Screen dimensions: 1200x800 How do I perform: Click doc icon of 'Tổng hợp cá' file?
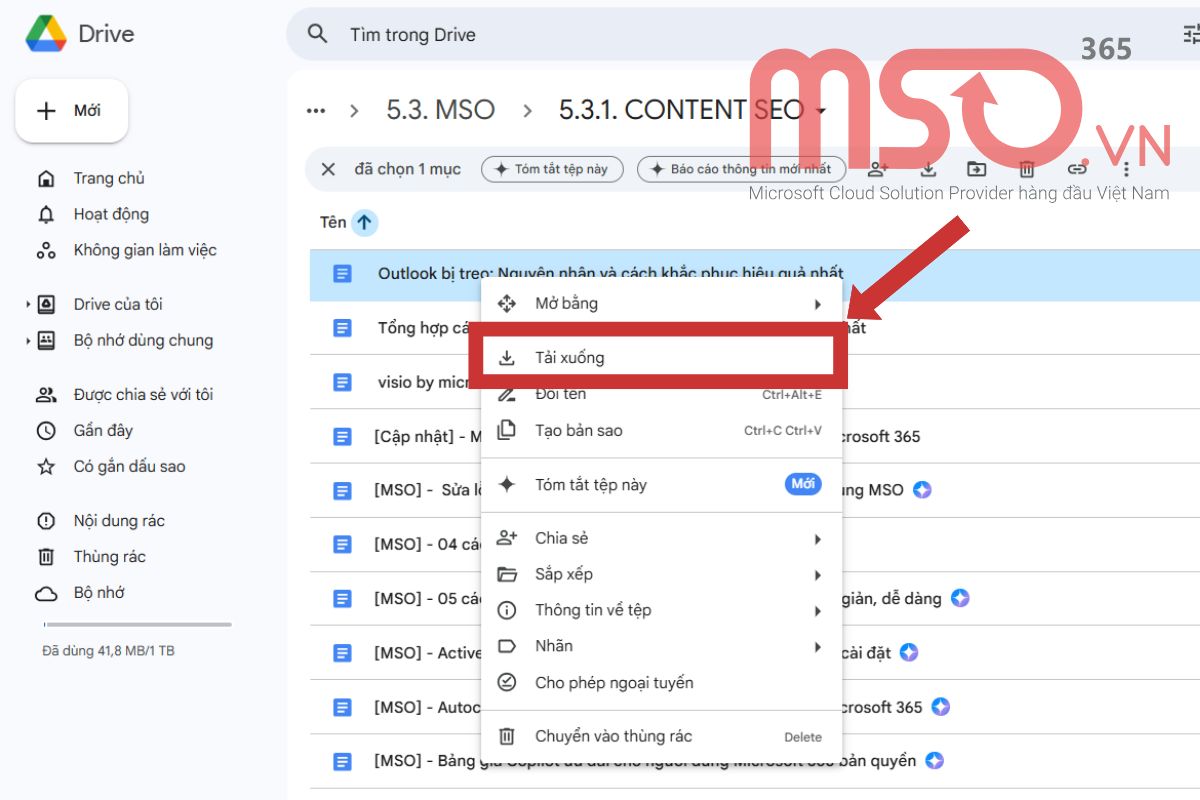[342, 328]
